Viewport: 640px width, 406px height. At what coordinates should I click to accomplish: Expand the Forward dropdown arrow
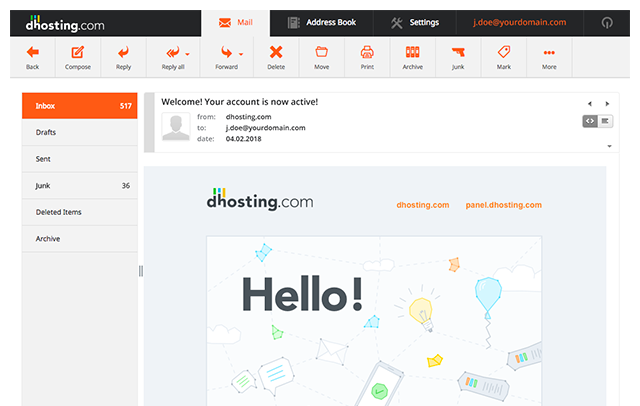(241, 54)
